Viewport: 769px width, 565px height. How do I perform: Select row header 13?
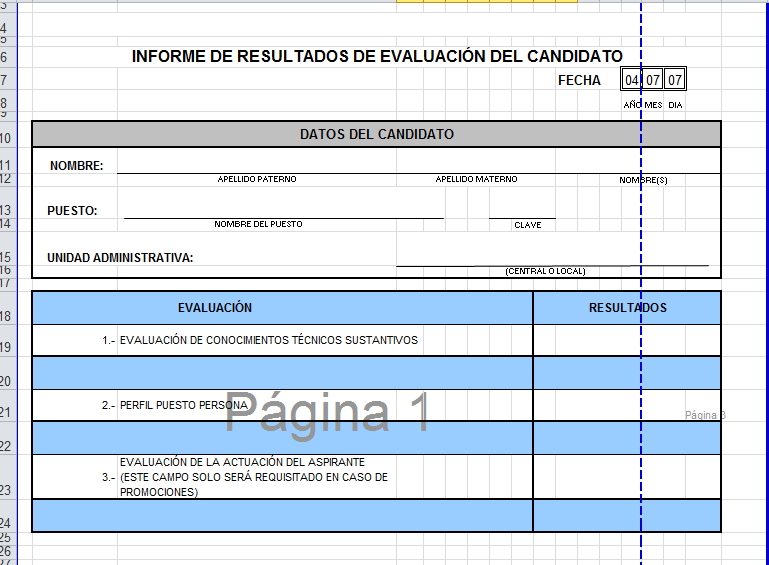click(8, 204)
